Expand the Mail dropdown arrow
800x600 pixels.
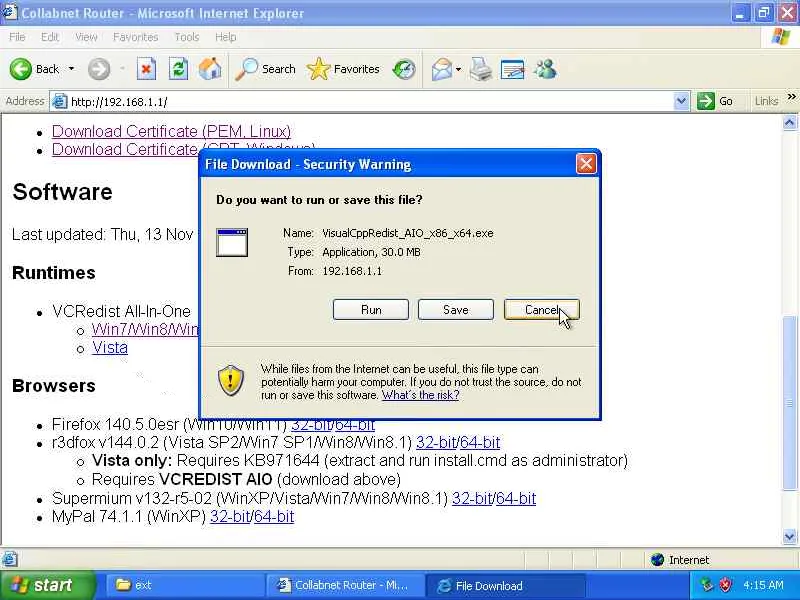(458, 69)
